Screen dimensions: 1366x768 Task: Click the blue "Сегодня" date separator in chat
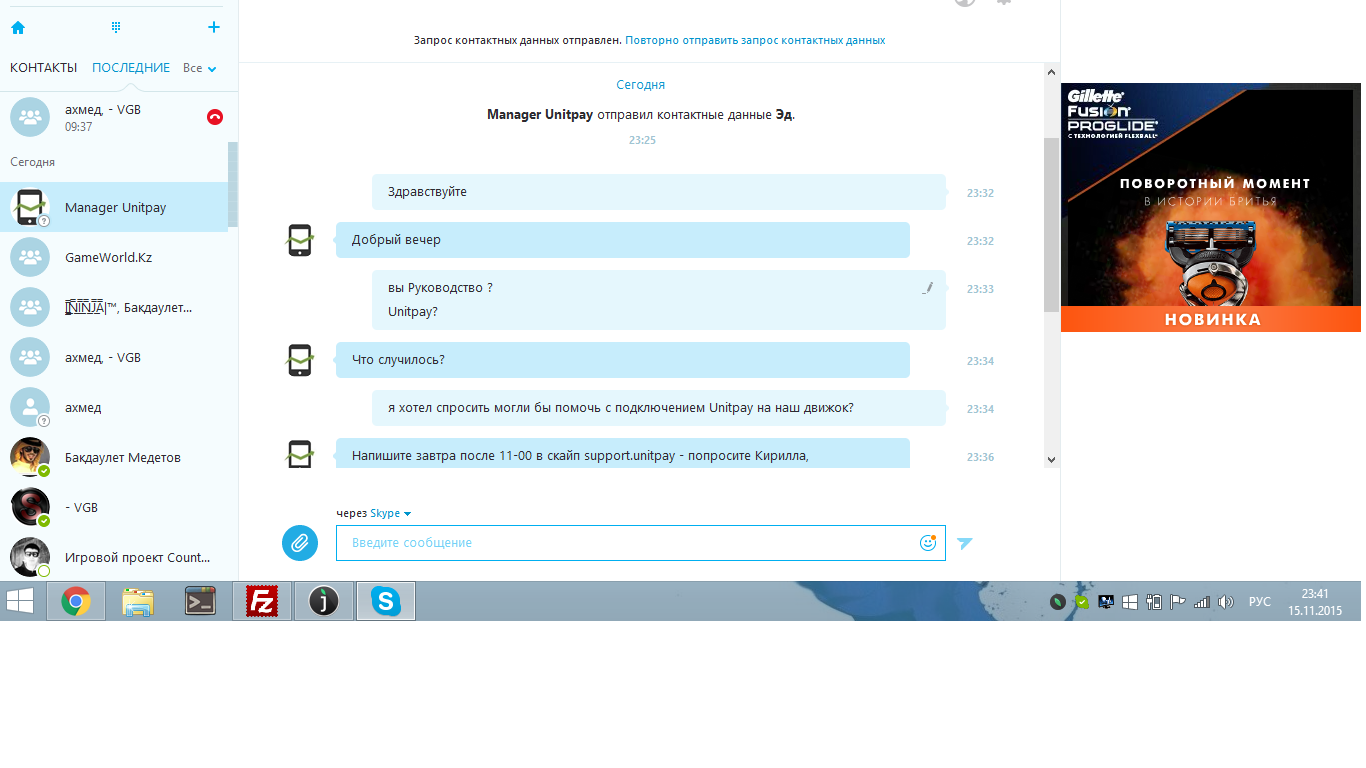(x=641, y=85)
